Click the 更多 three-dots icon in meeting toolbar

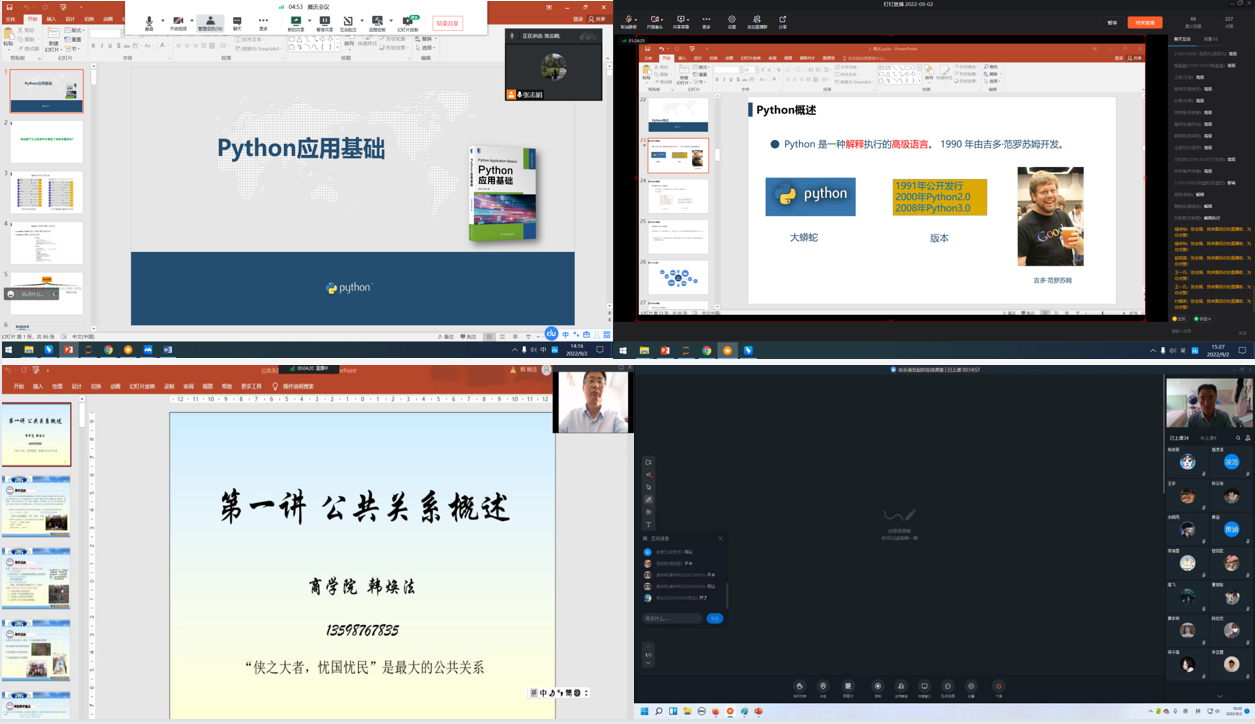[x=264, y=21]
